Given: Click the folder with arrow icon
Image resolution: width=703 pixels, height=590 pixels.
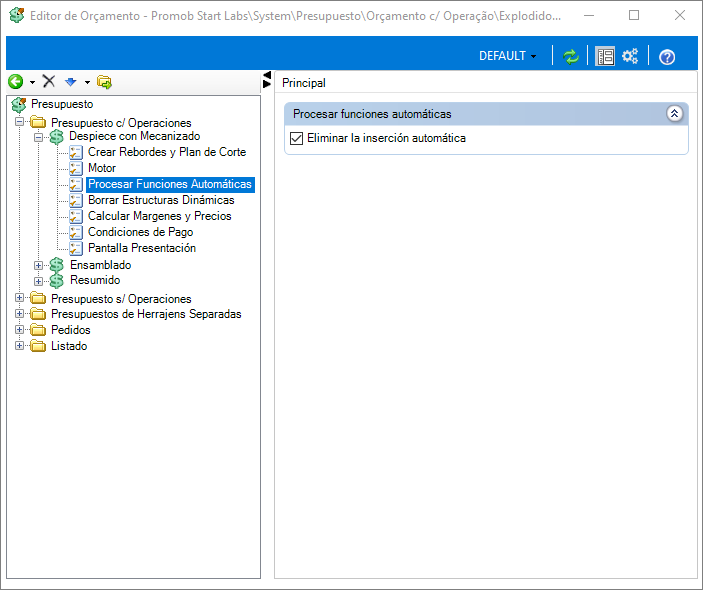Looking at the screenshot, I should click(x=104, y=82).
